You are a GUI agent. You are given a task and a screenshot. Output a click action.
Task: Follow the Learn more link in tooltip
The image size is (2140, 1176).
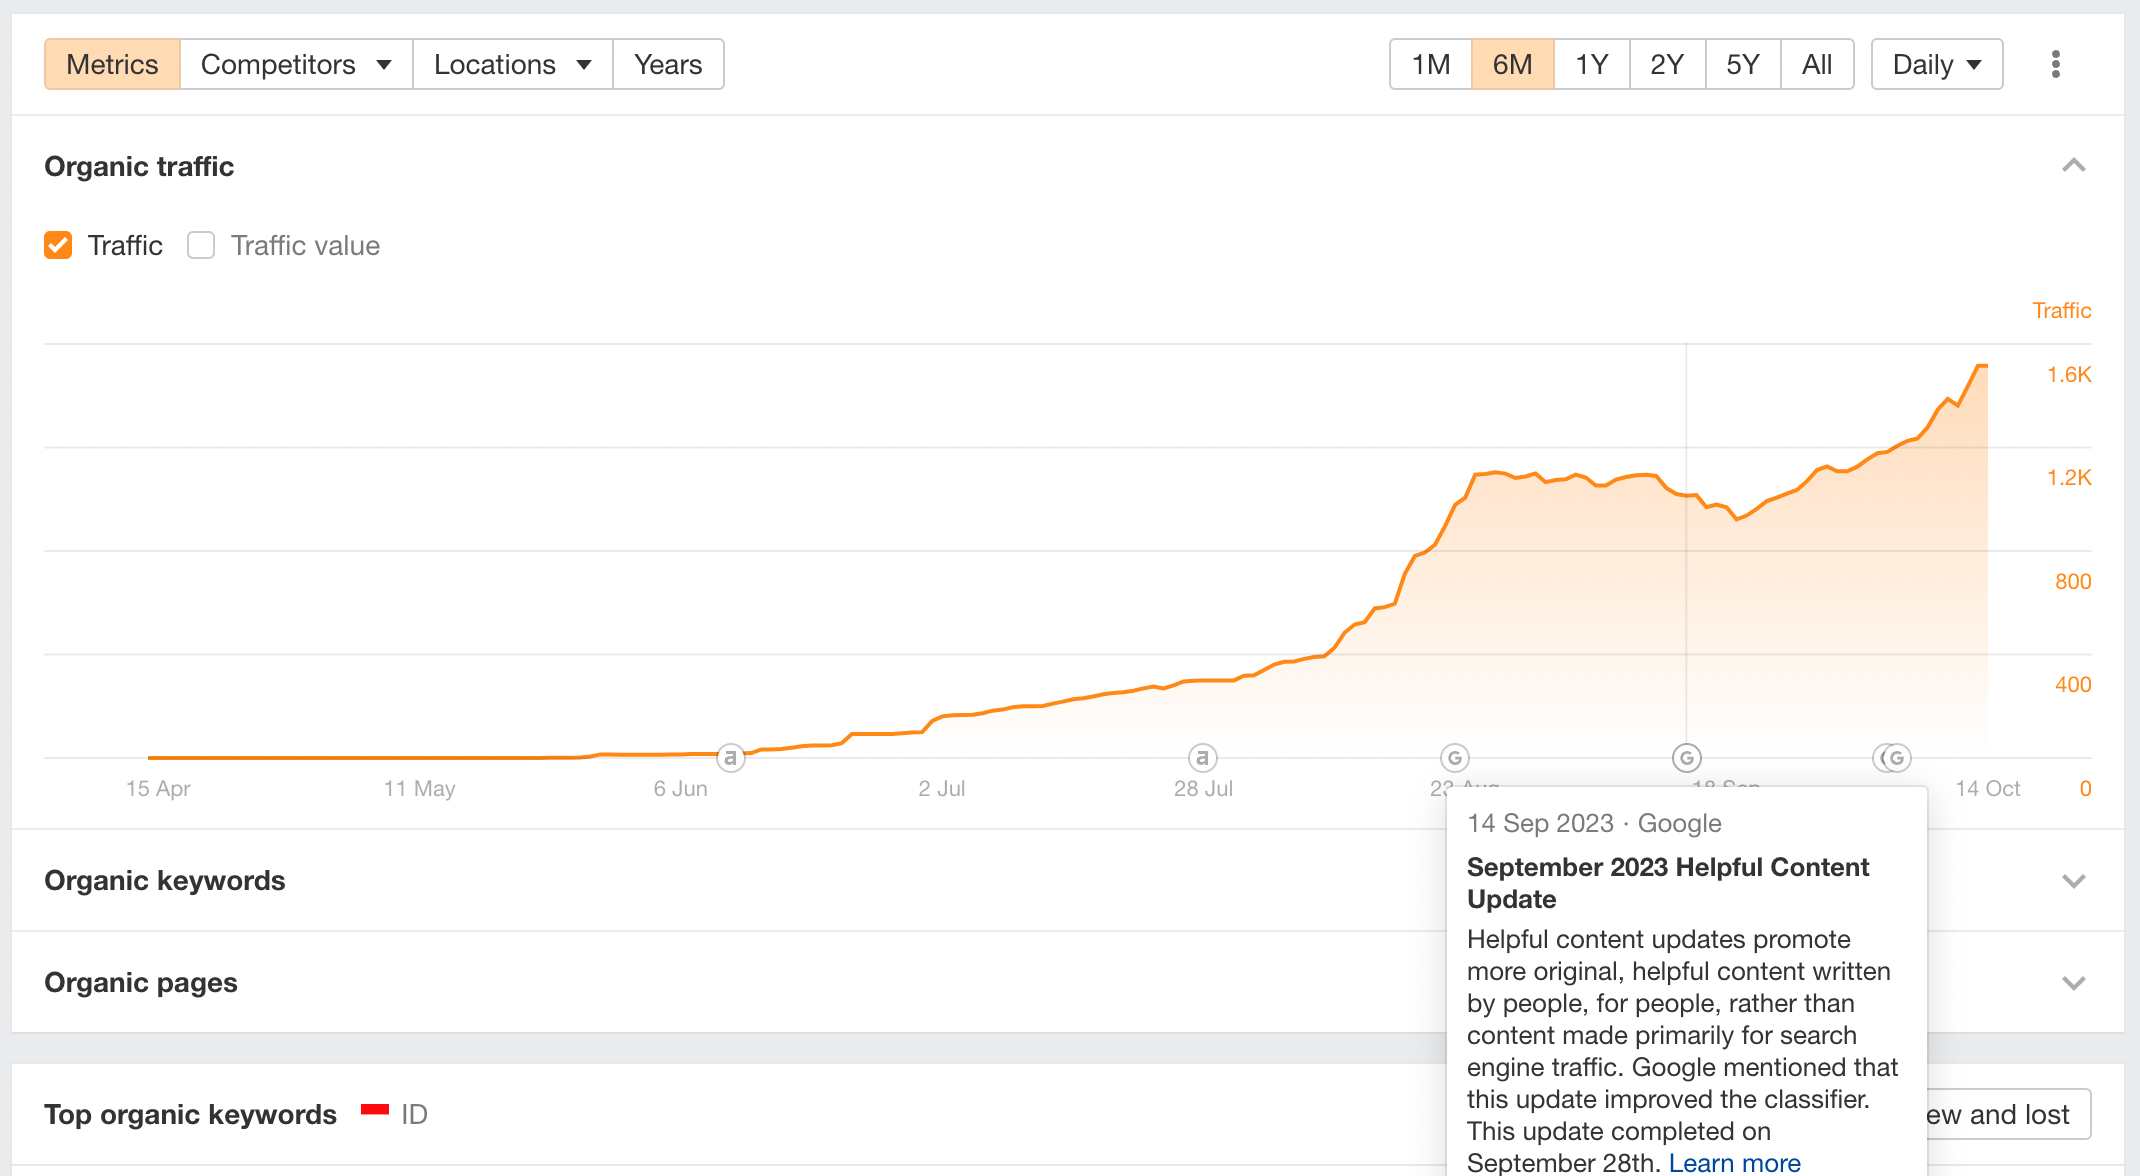pyautogui.click(x=1734, y=1162)
